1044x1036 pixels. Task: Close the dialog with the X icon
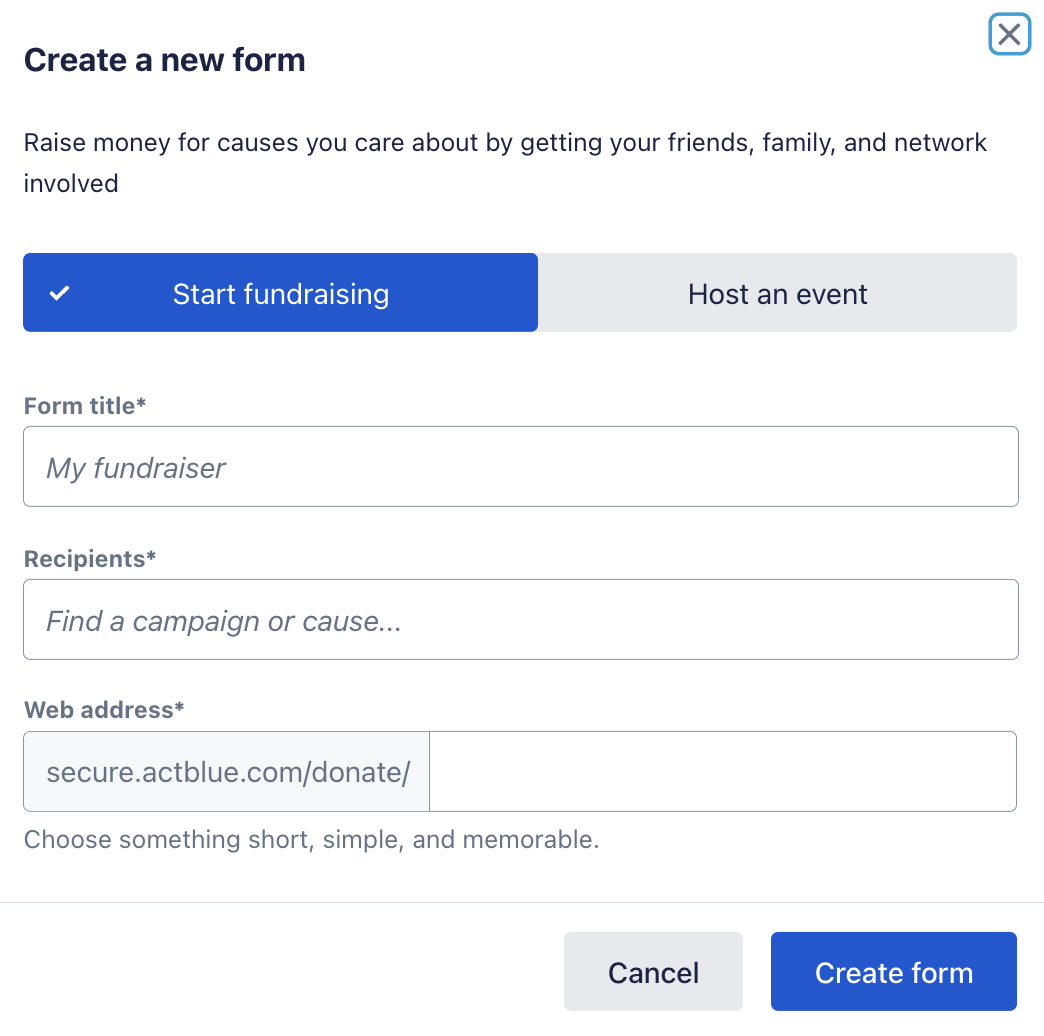(1009, 36)
